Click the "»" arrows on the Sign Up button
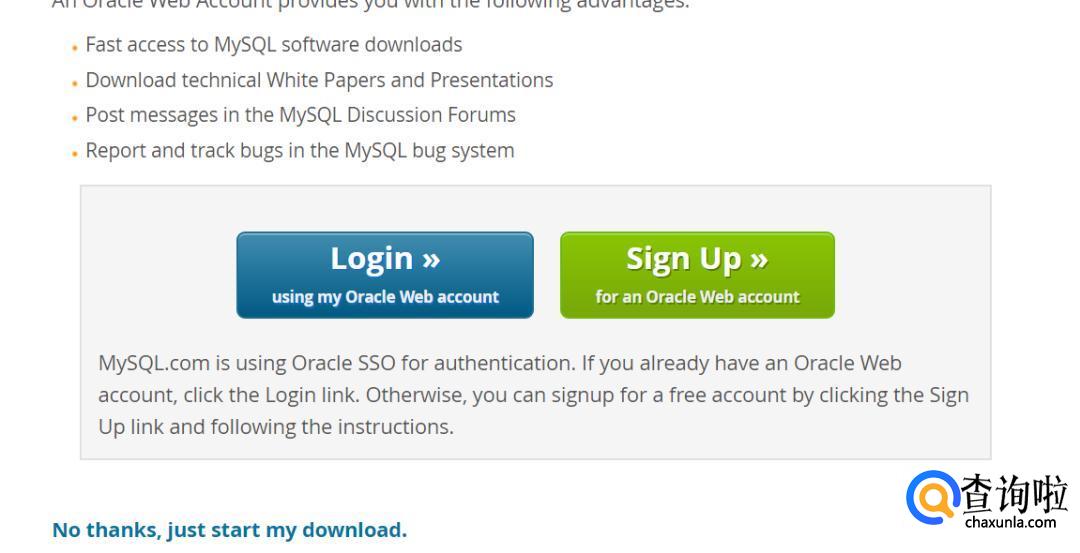This screenshot has height=553, width=1080. (x=758, y=258)
